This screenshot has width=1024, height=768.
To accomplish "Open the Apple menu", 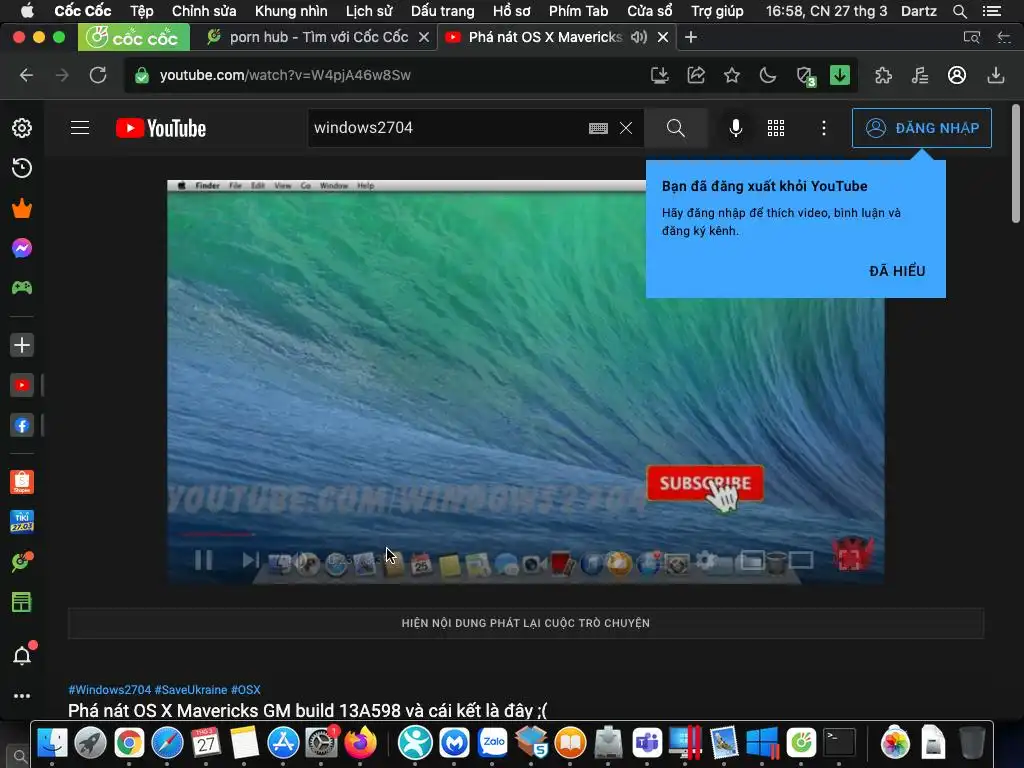I will tap(27, 10).
